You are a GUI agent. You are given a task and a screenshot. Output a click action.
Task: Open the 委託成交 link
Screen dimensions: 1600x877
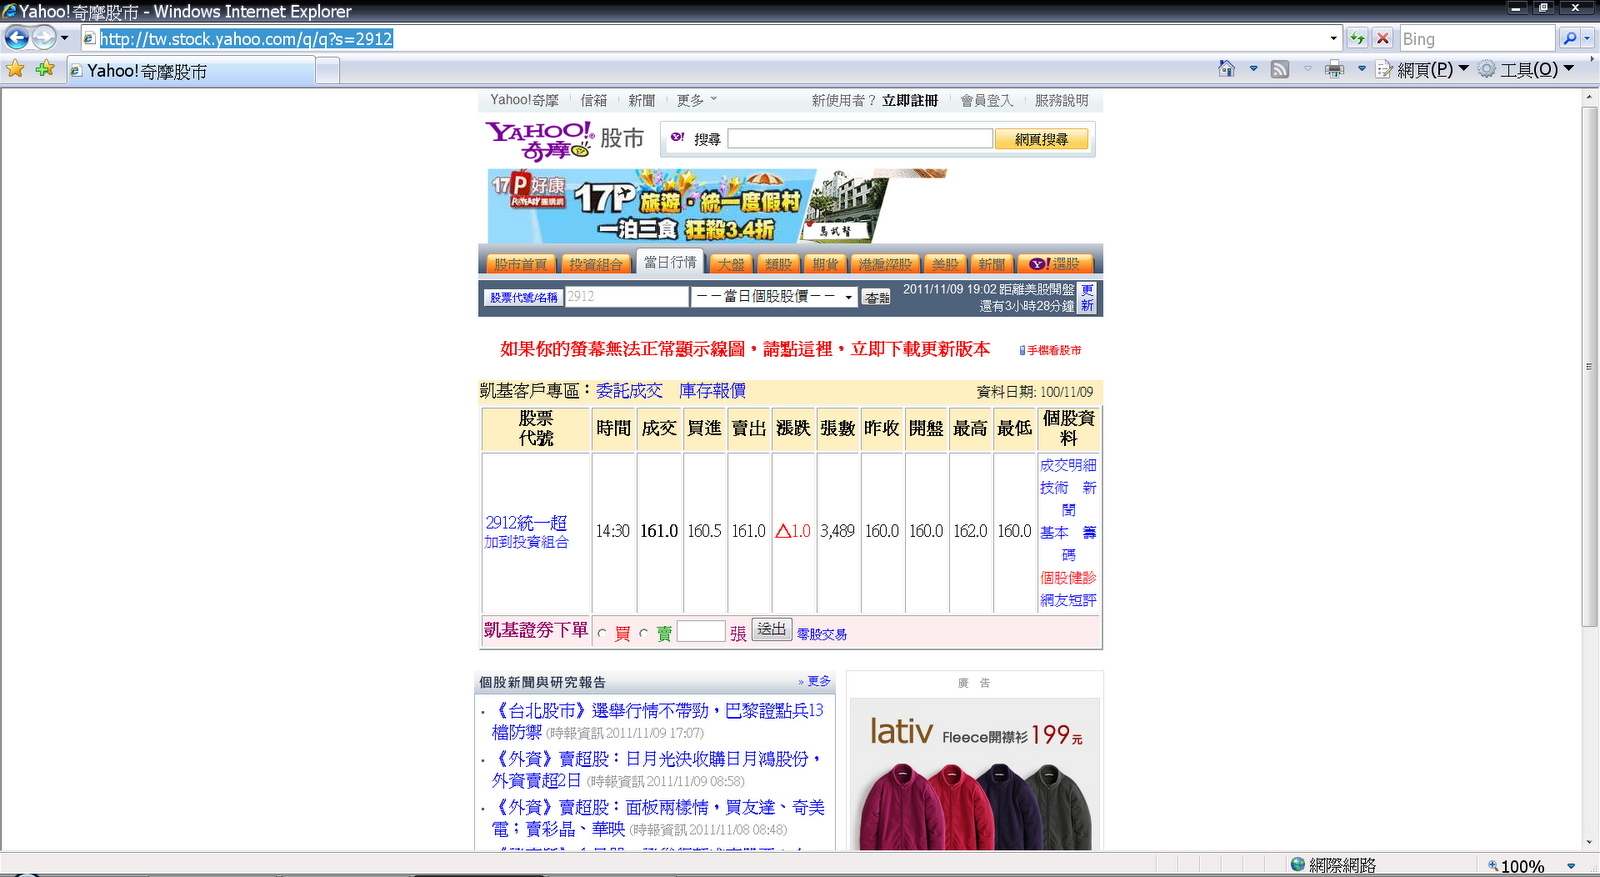click(x=629, y=391)
